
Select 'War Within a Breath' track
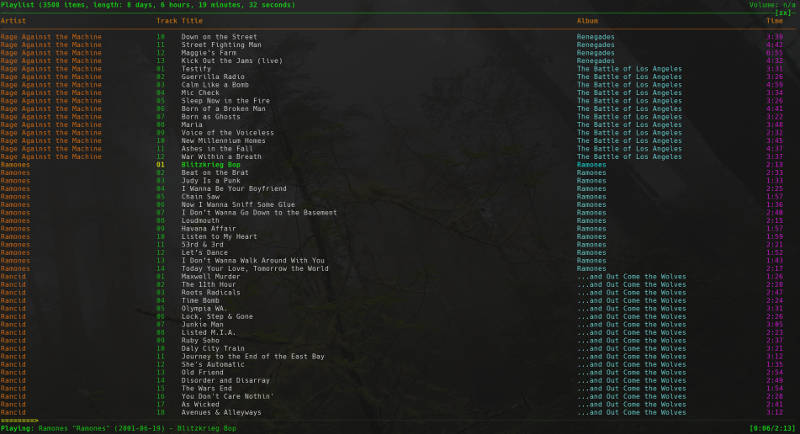point(221,157)
